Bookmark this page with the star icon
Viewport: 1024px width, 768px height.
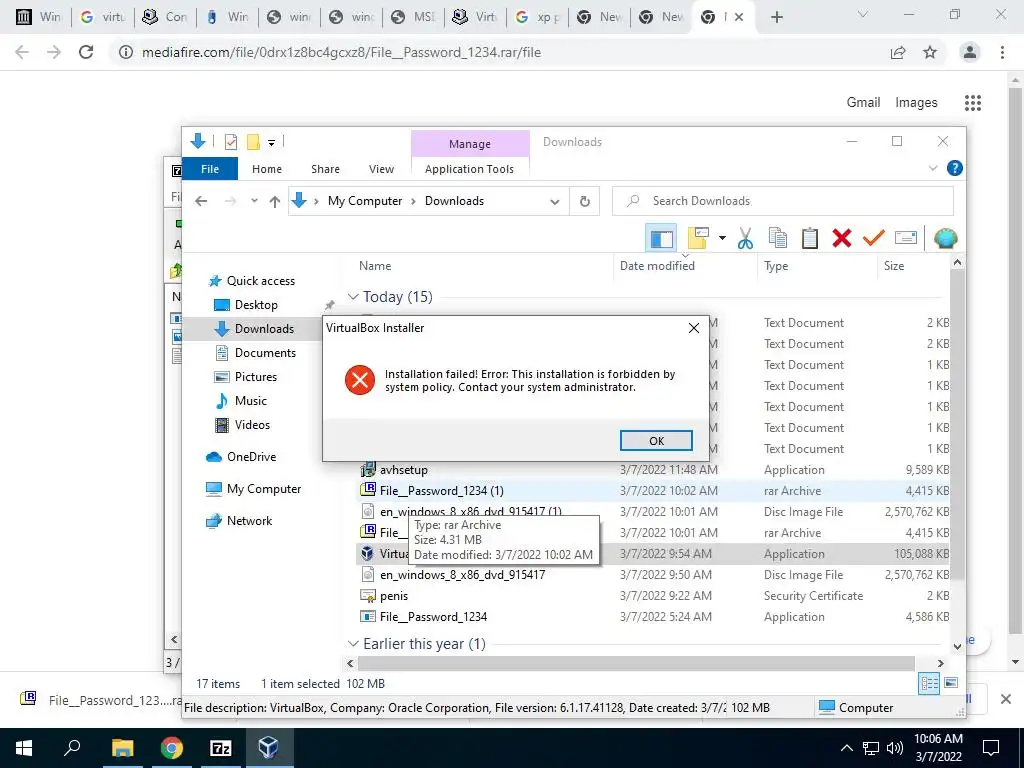(x=930, y=52)
